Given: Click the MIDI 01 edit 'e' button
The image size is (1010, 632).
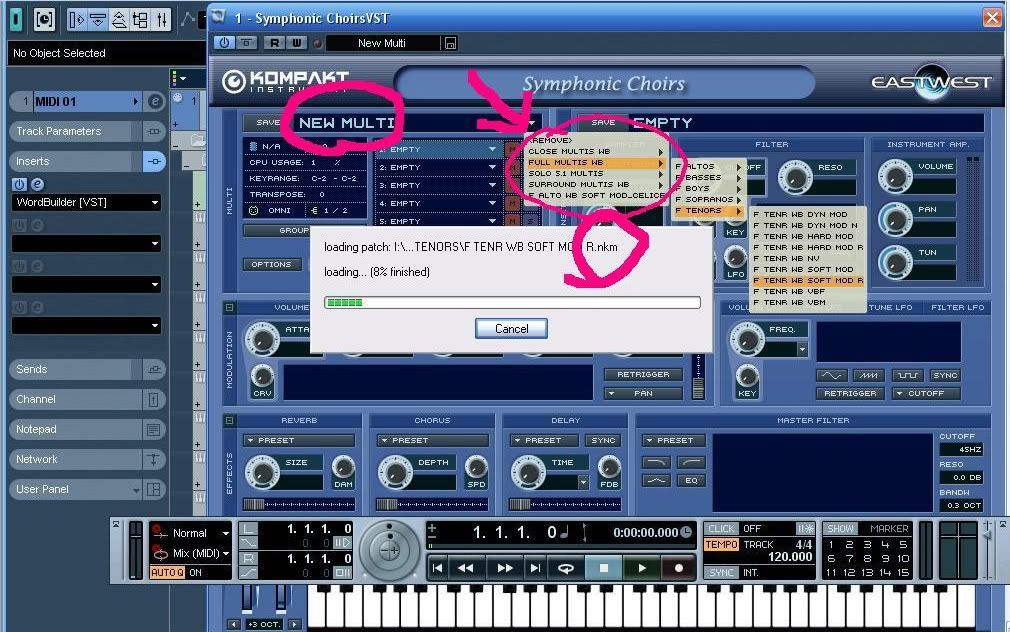Looking at the screenshot, I should pyautogui.click(x=155, y=101).
